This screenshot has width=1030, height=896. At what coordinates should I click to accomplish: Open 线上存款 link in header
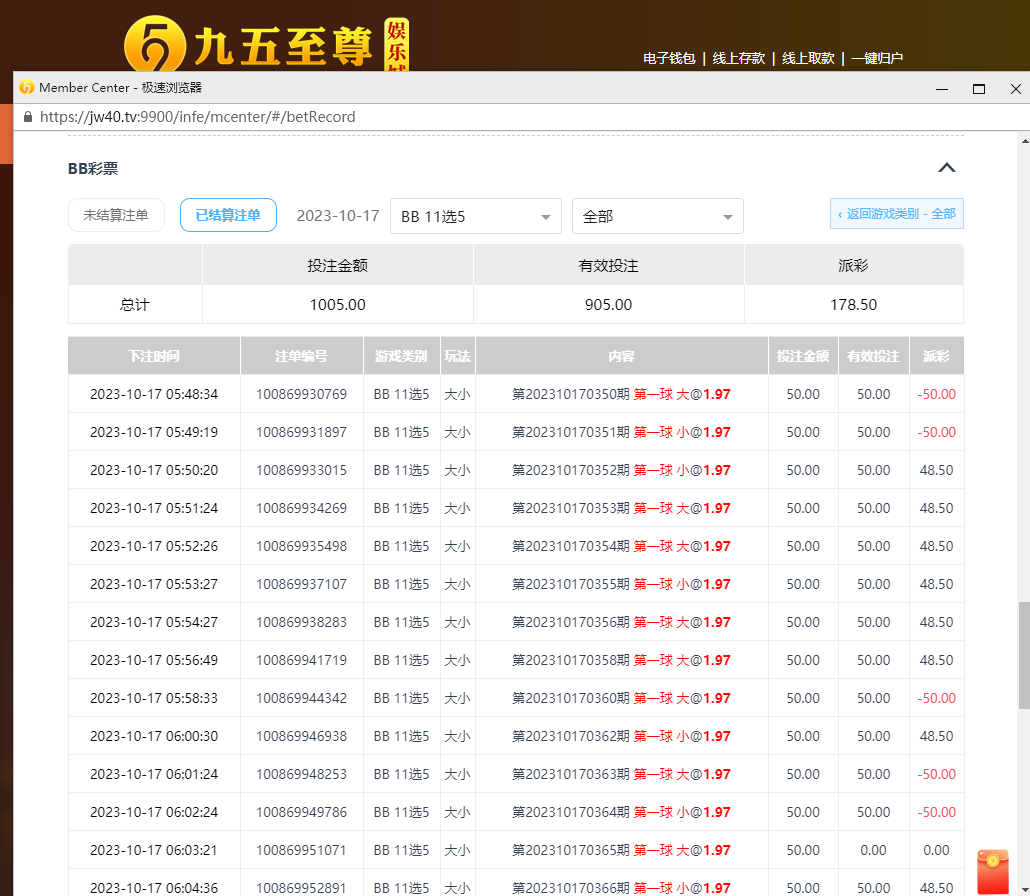tap(738, 58)
